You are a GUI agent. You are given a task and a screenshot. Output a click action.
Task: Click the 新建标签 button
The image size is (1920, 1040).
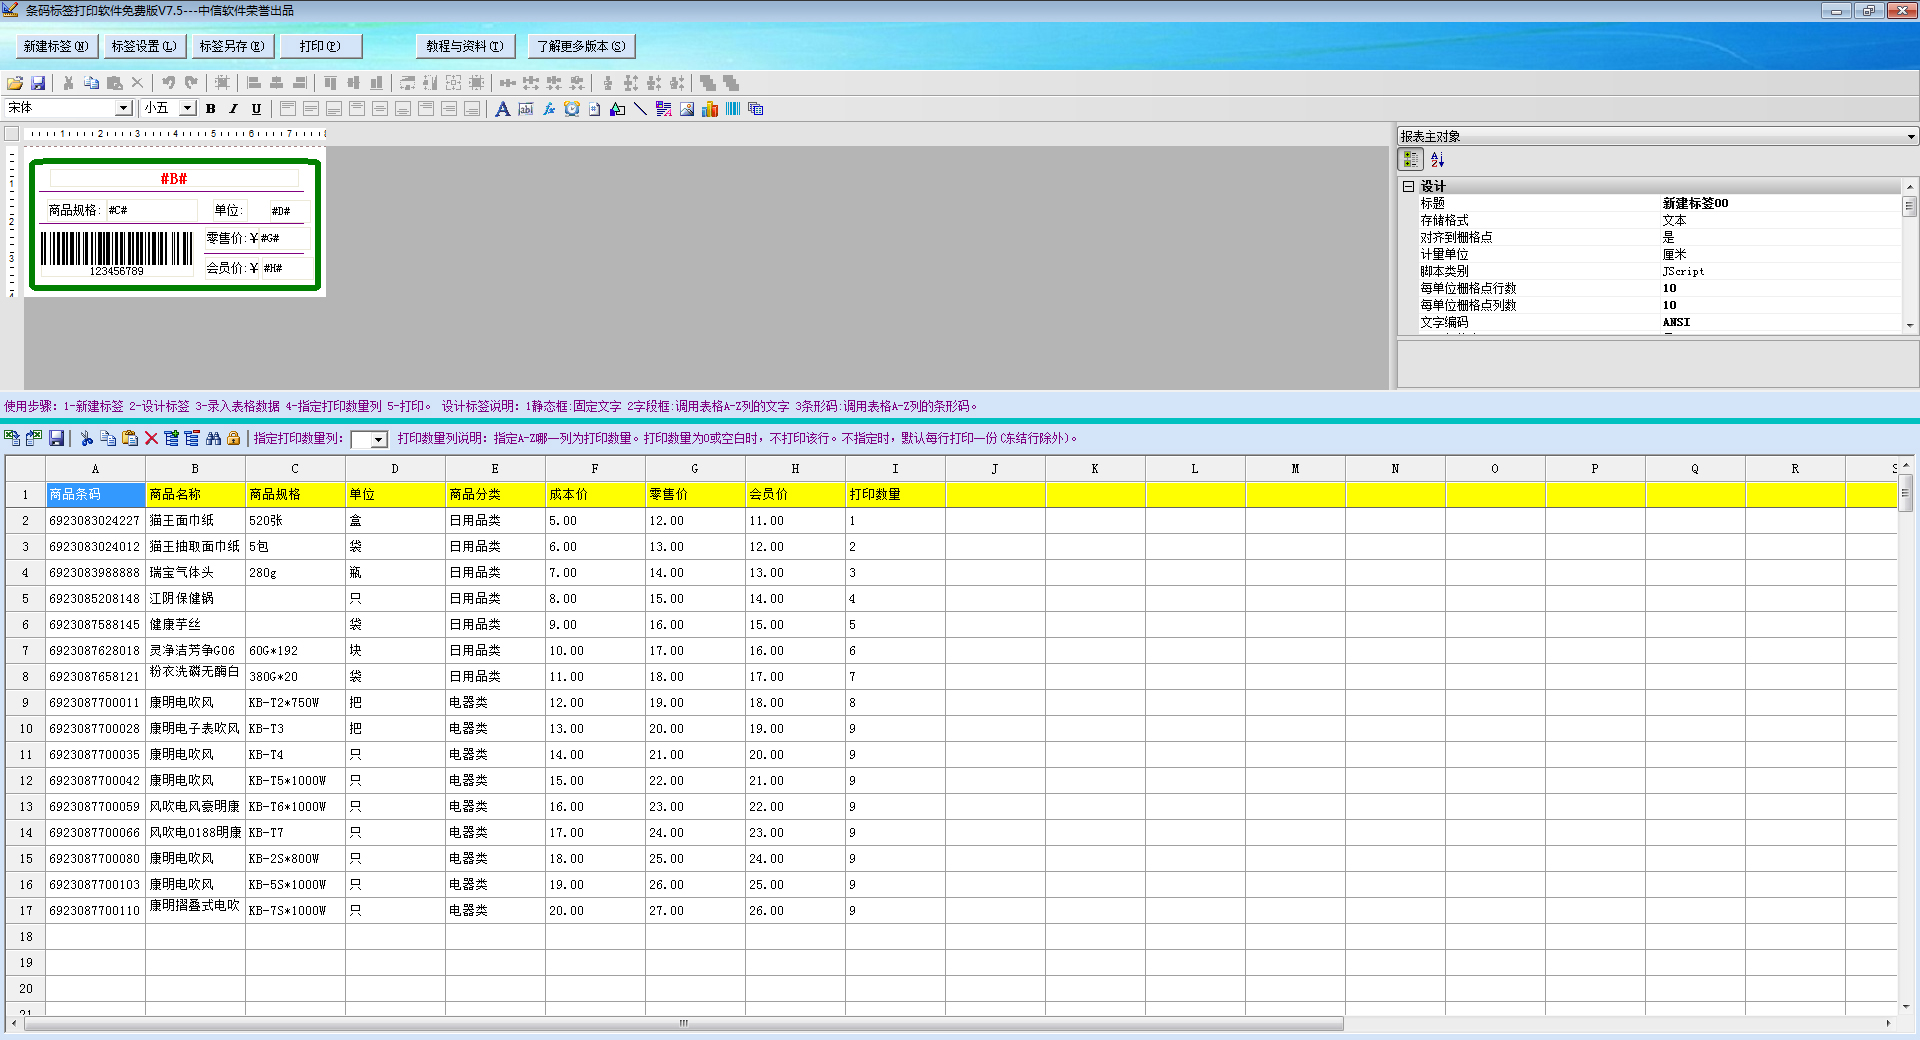coord(56,46)
